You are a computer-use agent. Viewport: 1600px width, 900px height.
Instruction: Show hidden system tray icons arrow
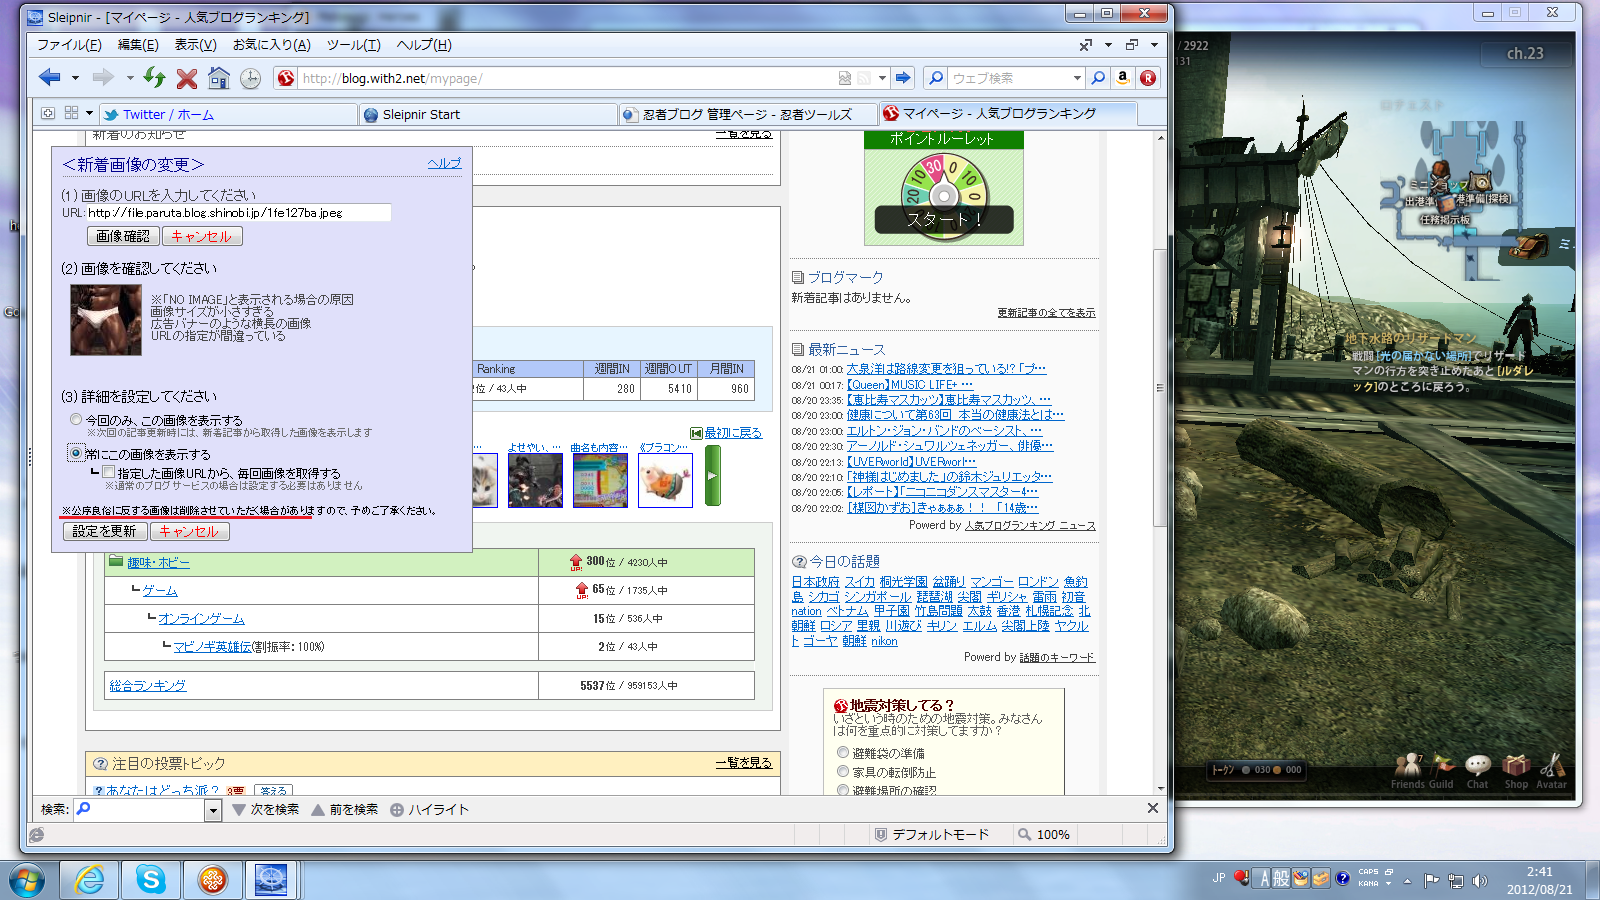[x=1407, y=881]
